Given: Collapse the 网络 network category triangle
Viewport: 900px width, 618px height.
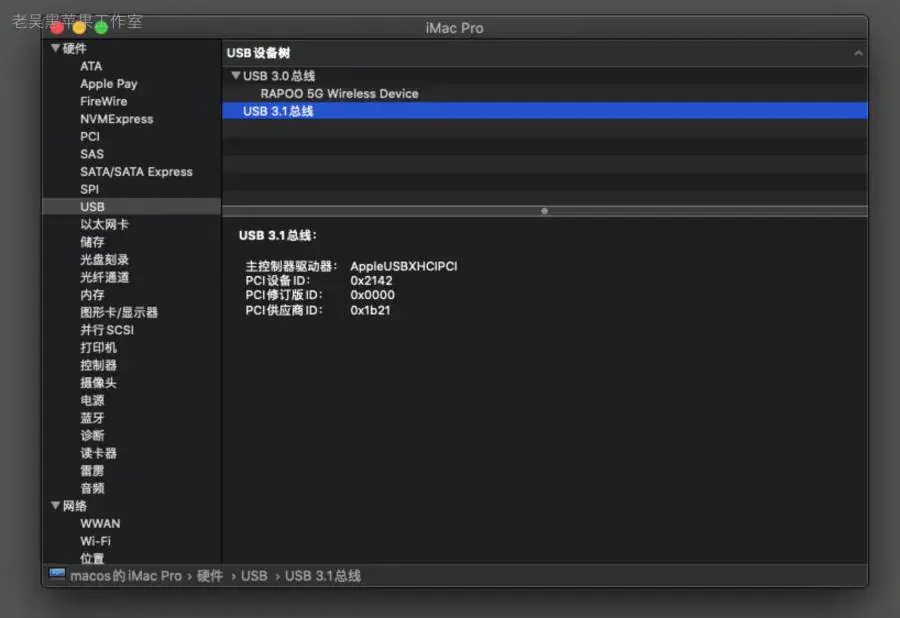Looking at the screenshot, I should point(55,506).
